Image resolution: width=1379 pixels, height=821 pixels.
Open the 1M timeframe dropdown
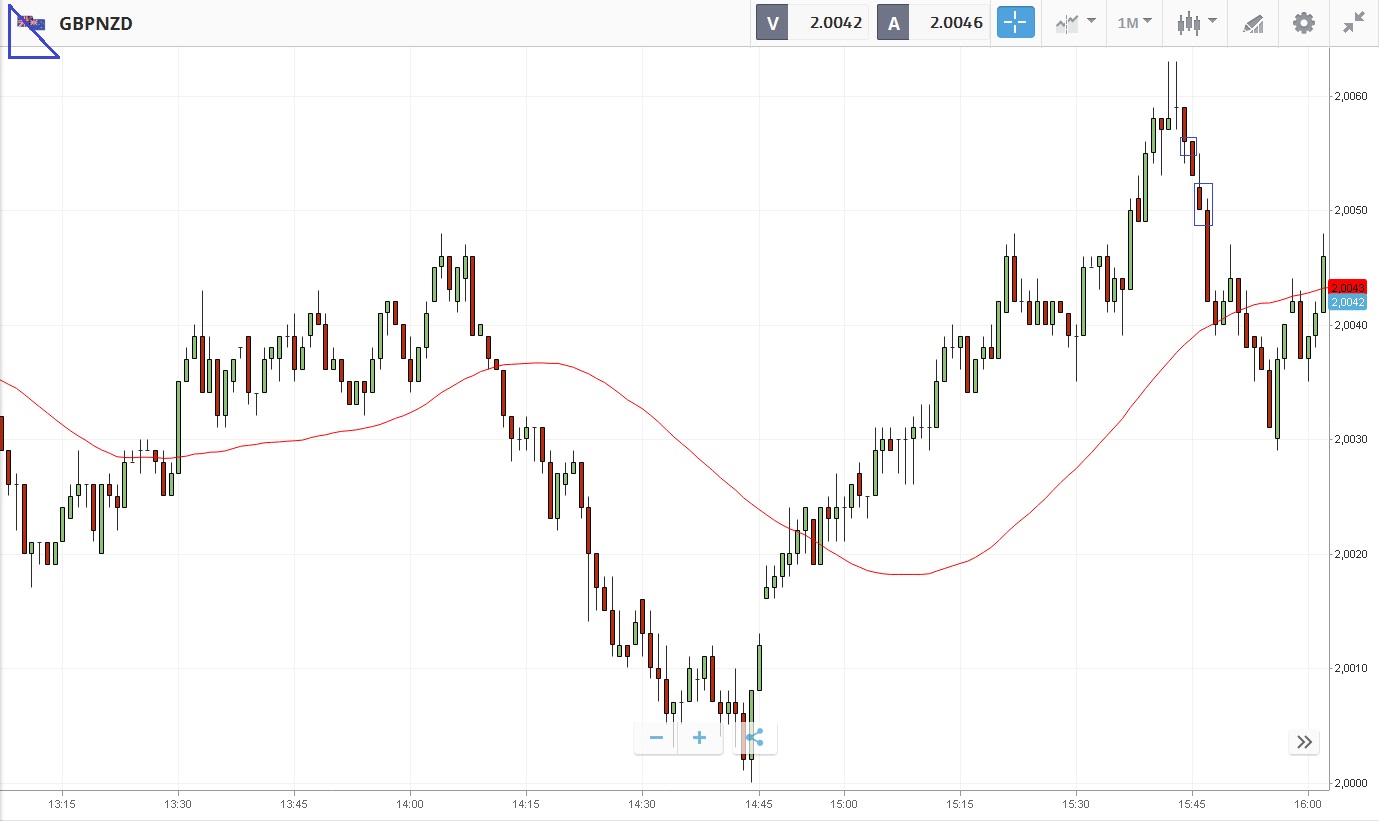pos(1134,22)
